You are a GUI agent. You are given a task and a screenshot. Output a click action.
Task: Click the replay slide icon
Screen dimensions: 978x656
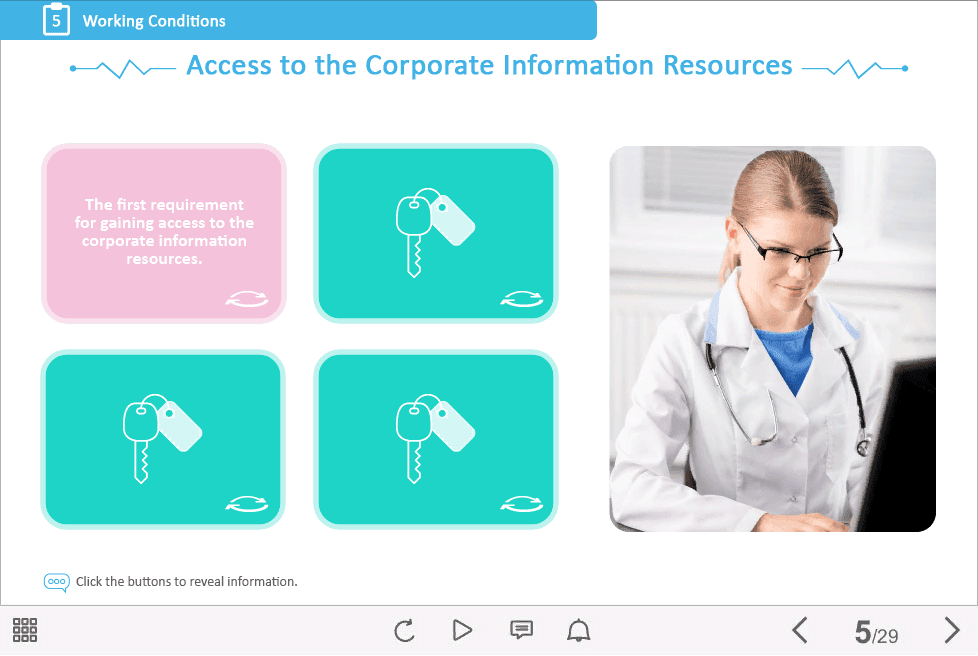[x=404, y=630]
